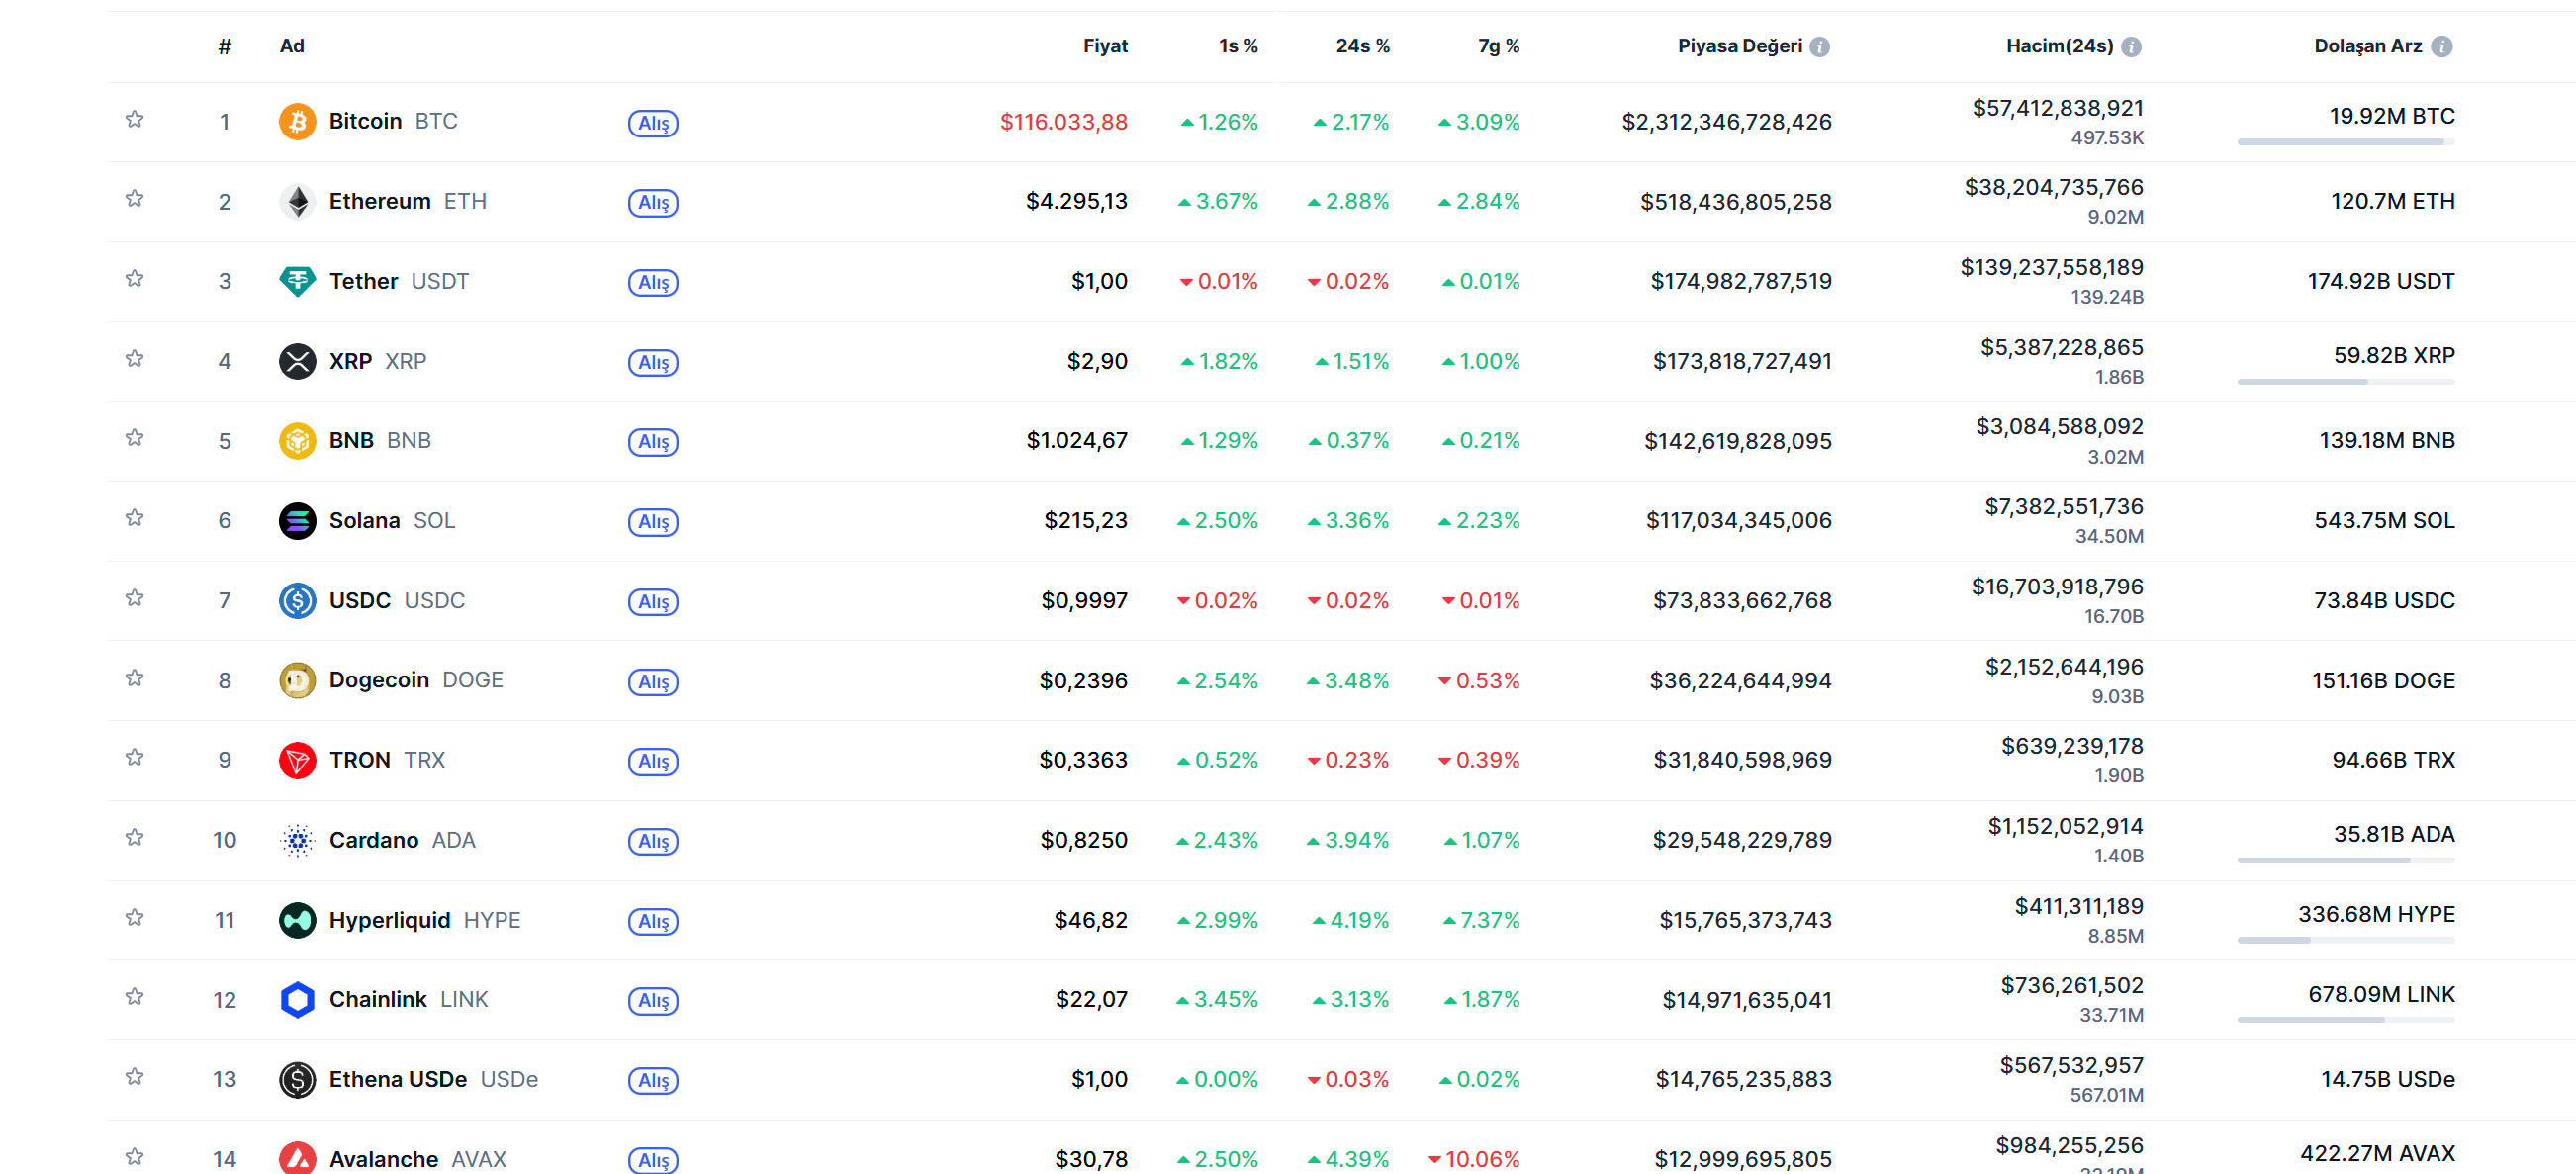Screen dimensions: 2576x1174
Task: Toggle watchlist star for Bitcoin
Action: (134, 120)
